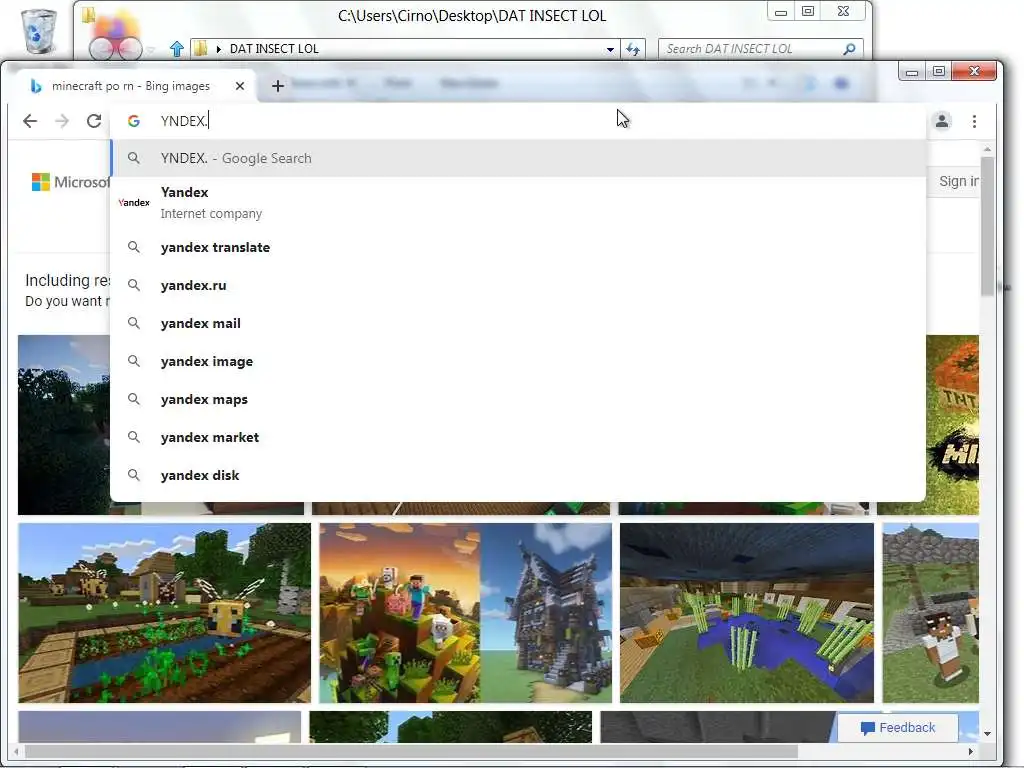Click the horizontal scrollbar right arrow

tap(970, 752)
